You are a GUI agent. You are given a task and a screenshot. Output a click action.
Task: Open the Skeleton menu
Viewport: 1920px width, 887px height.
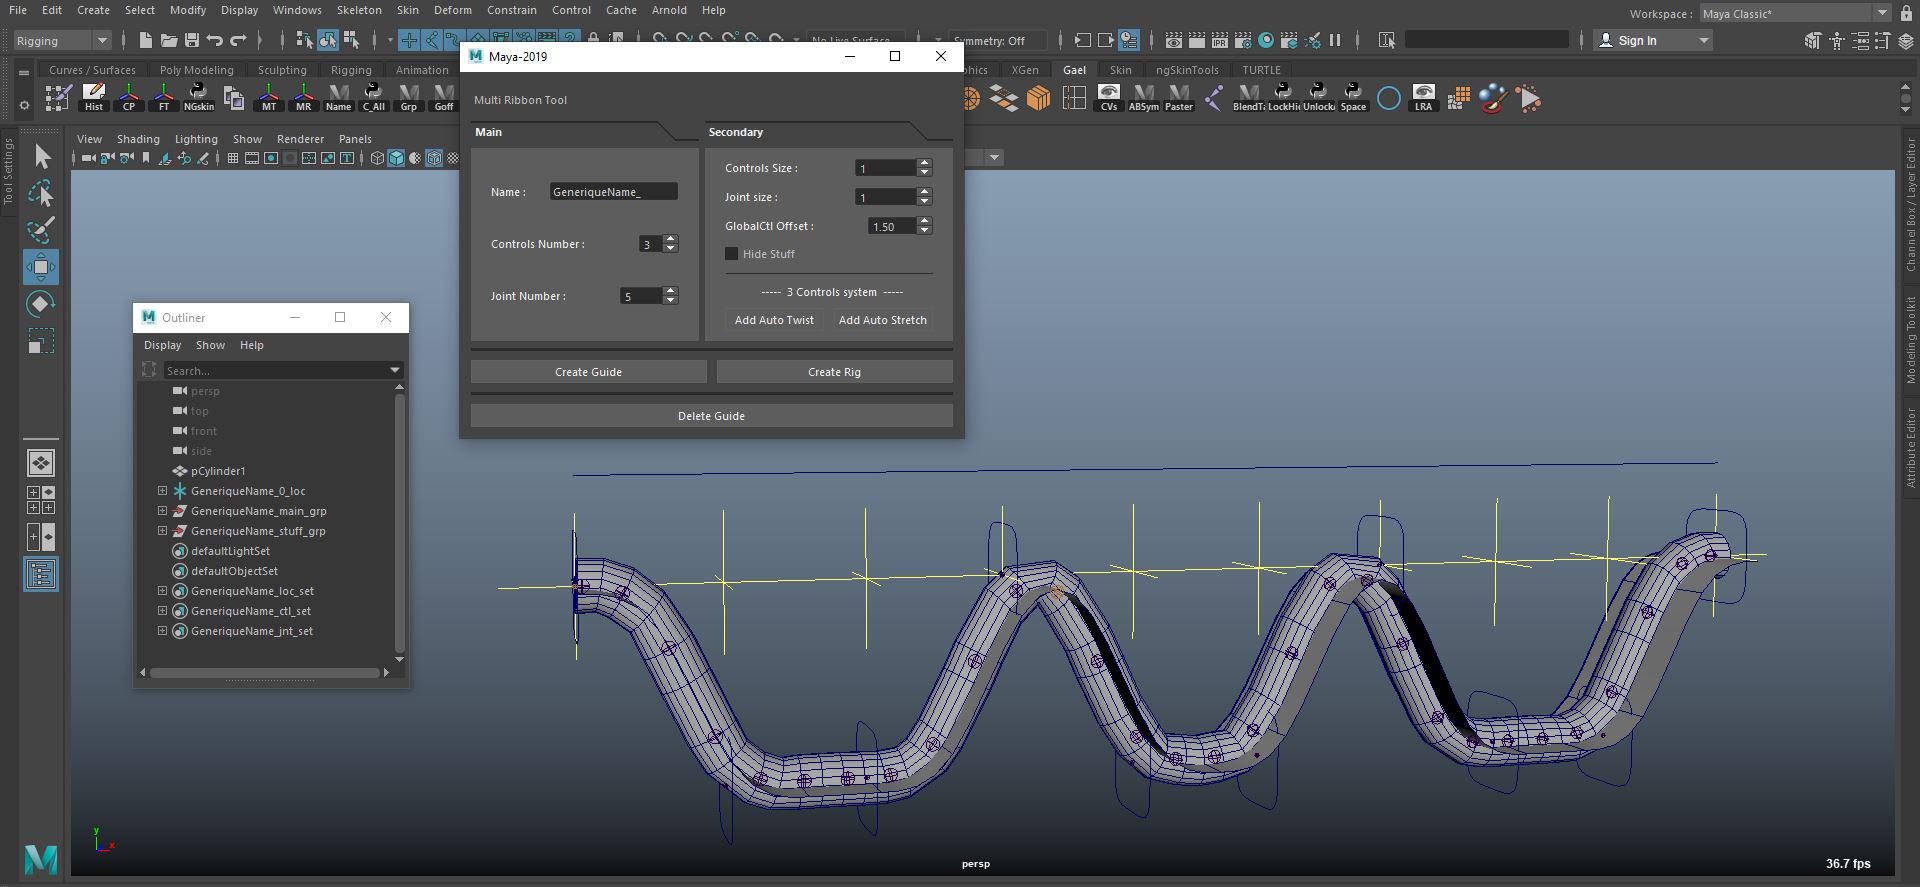(358, 10)
